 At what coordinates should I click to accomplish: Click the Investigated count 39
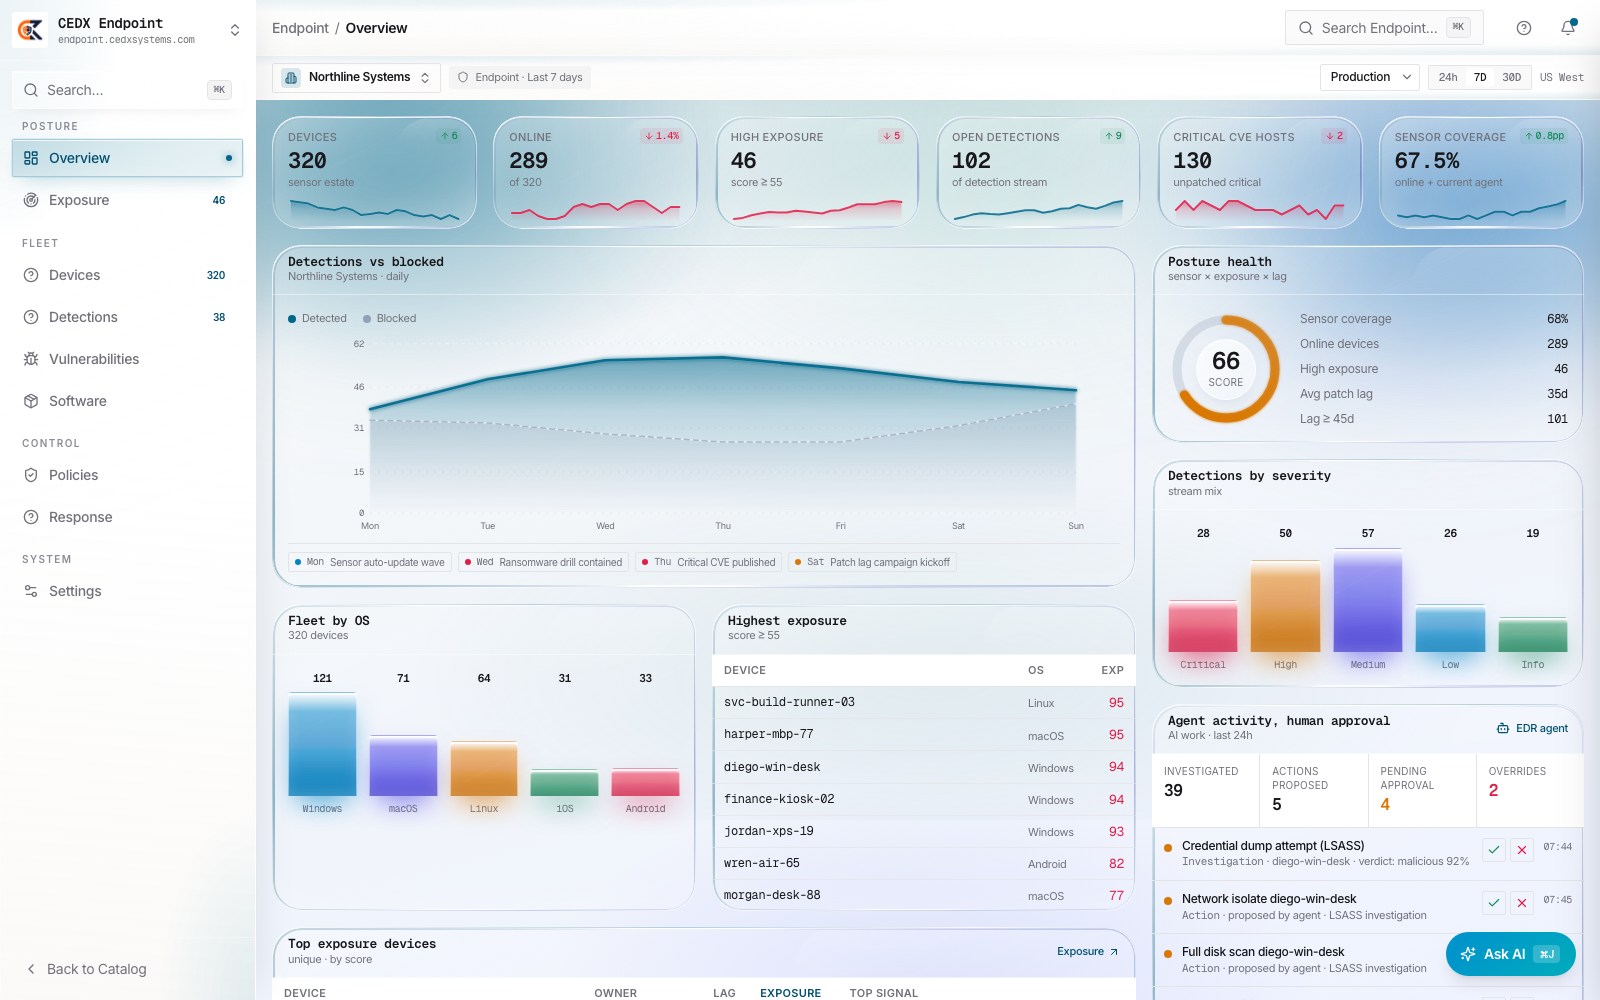(x=1173, y=790)
